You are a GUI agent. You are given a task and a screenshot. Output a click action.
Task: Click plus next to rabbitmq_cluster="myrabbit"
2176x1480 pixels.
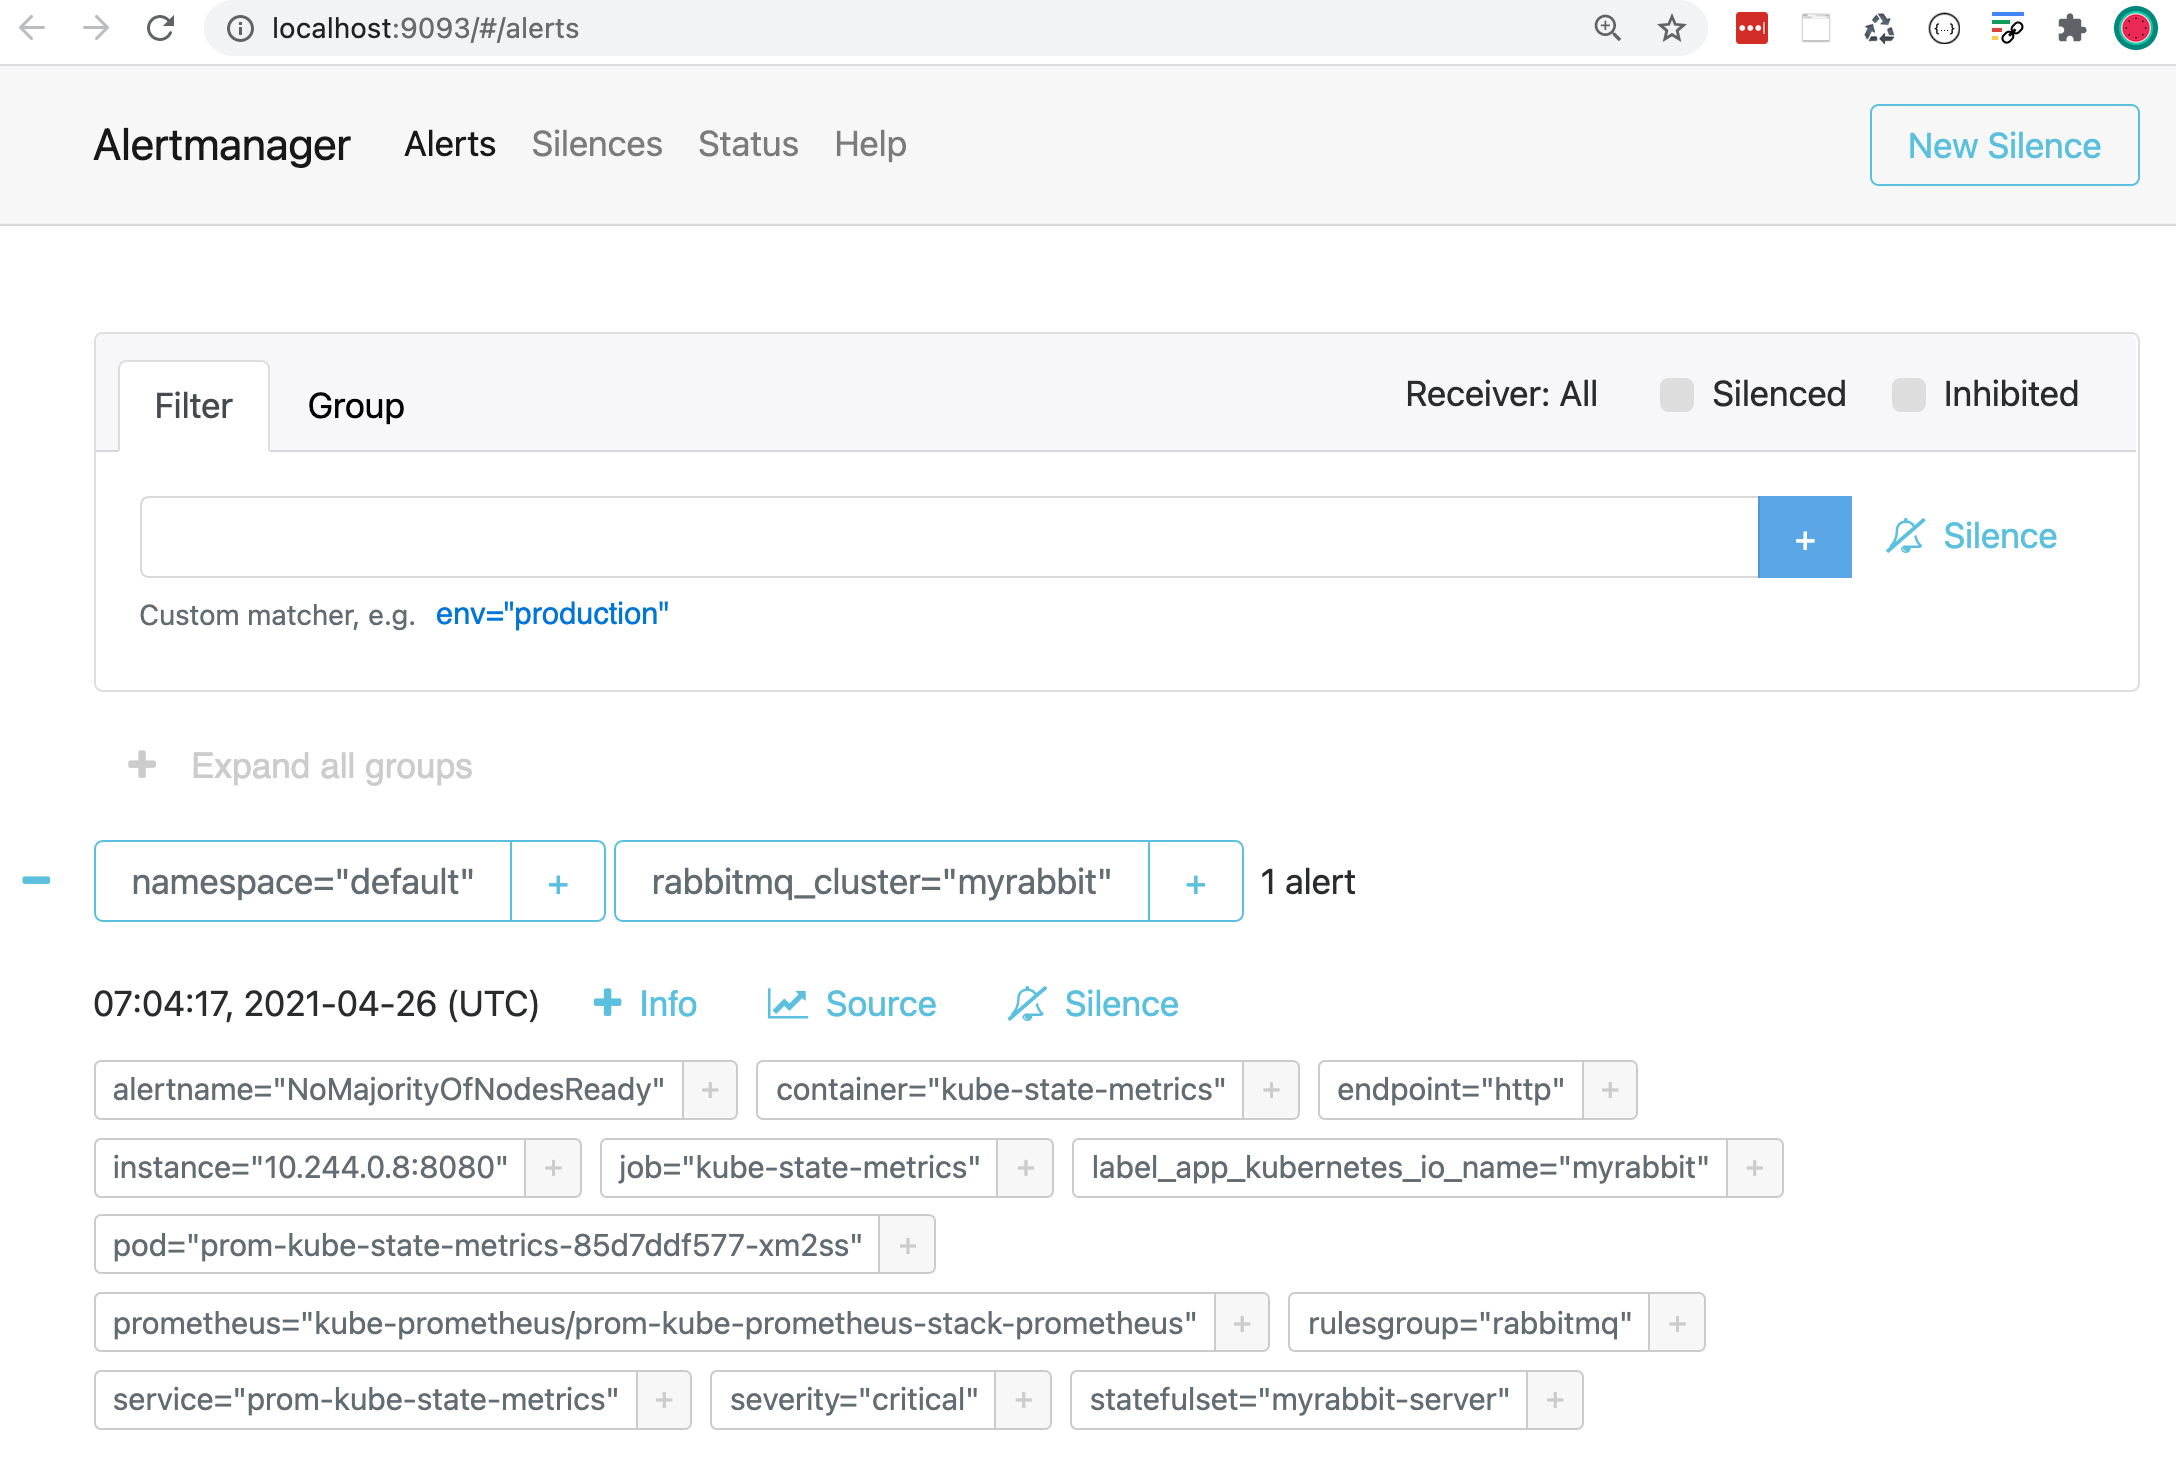[1195, 883]
